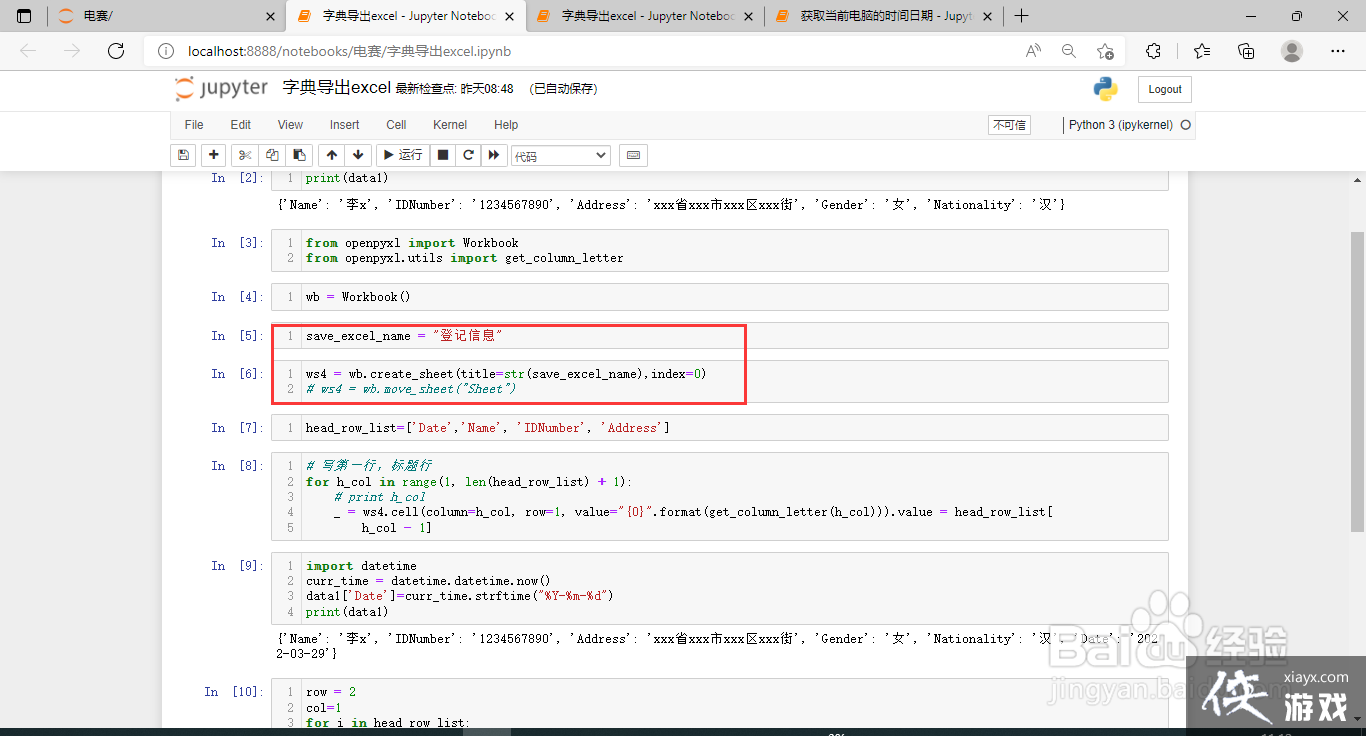Viewport: 1366px width, 736px height.
Task: Click the checkpoint text 最新检查点: 昨天08:48
Action: (454, 89)
